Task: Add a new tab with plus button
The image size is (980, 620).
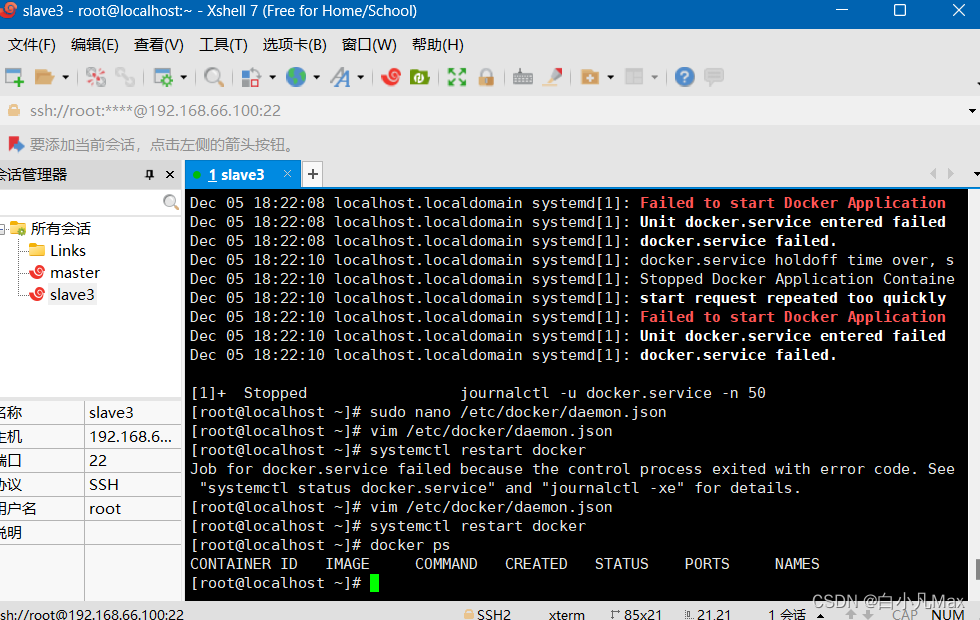Action: pyautogui.click(x=312, y=174)
